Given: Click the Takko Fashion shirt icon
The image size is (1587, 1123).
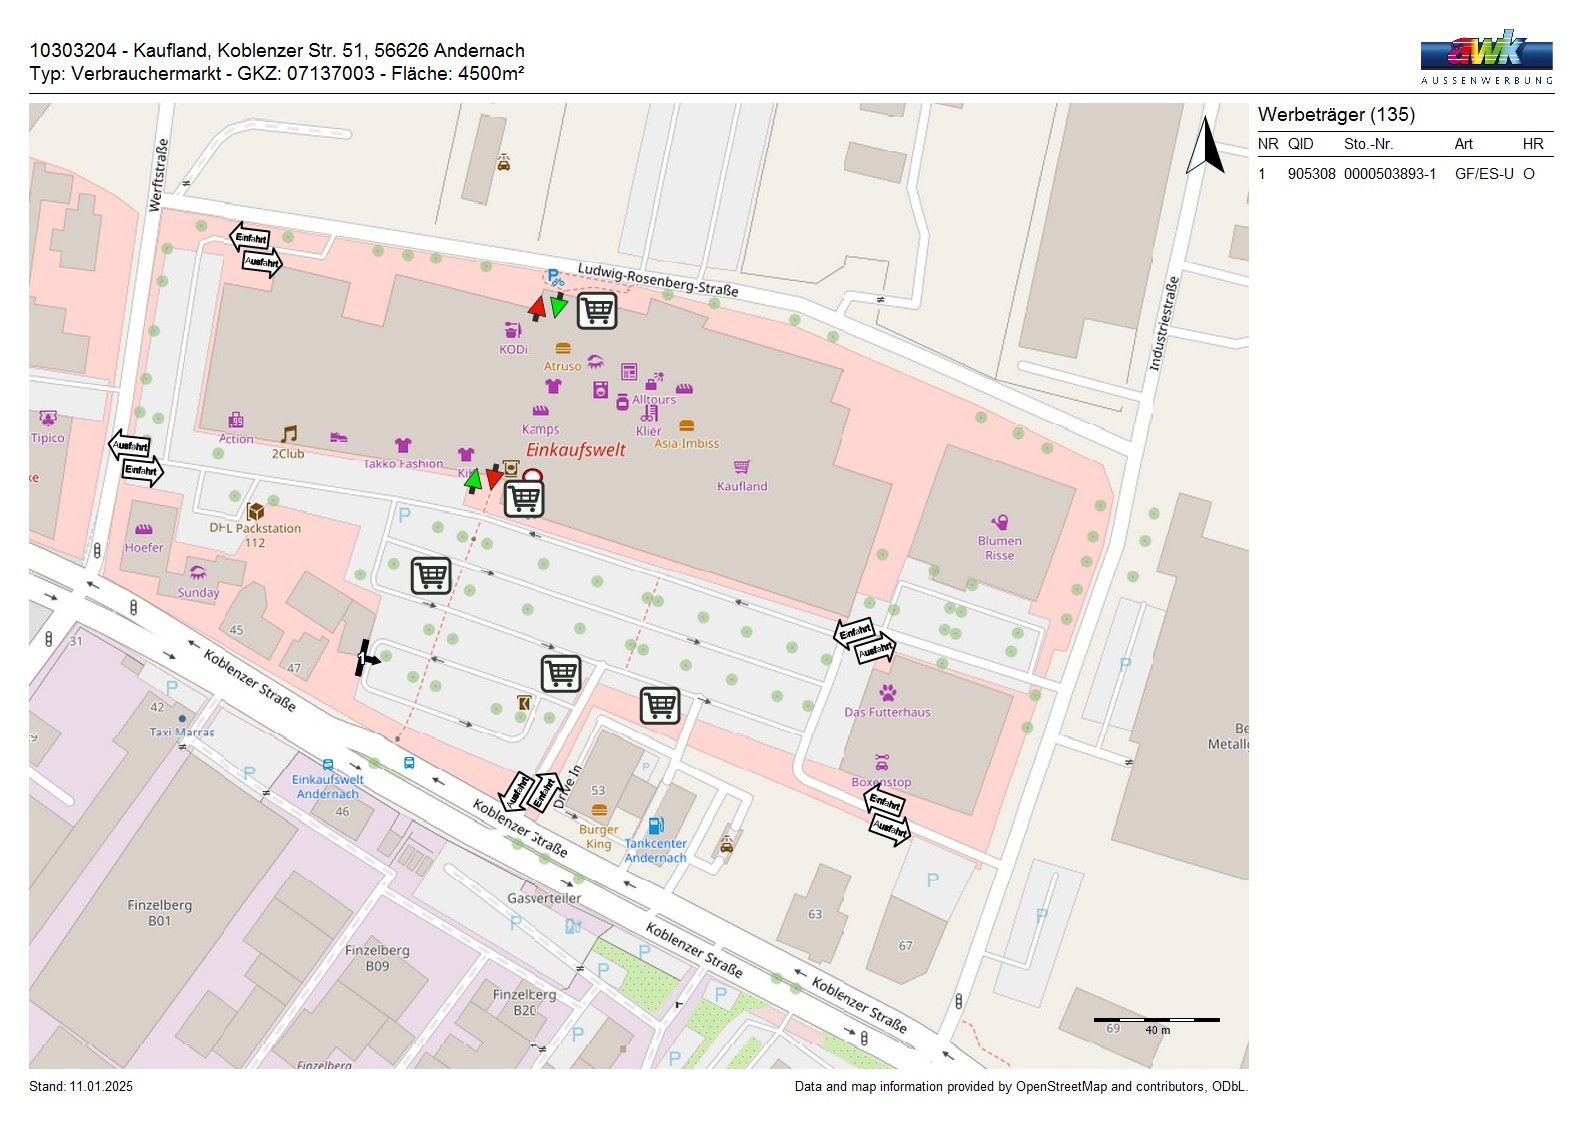Looking at the screenshot, I should click(403, 446).
